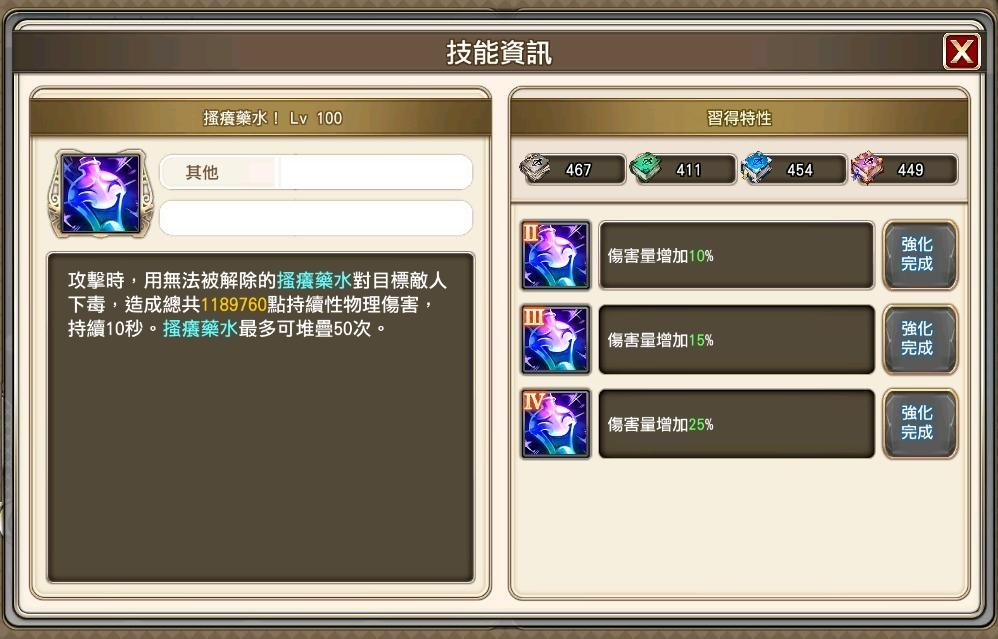Click 強化完成 button for 15% damage trait
The image size is (998, 639).
tap(920, 339)
